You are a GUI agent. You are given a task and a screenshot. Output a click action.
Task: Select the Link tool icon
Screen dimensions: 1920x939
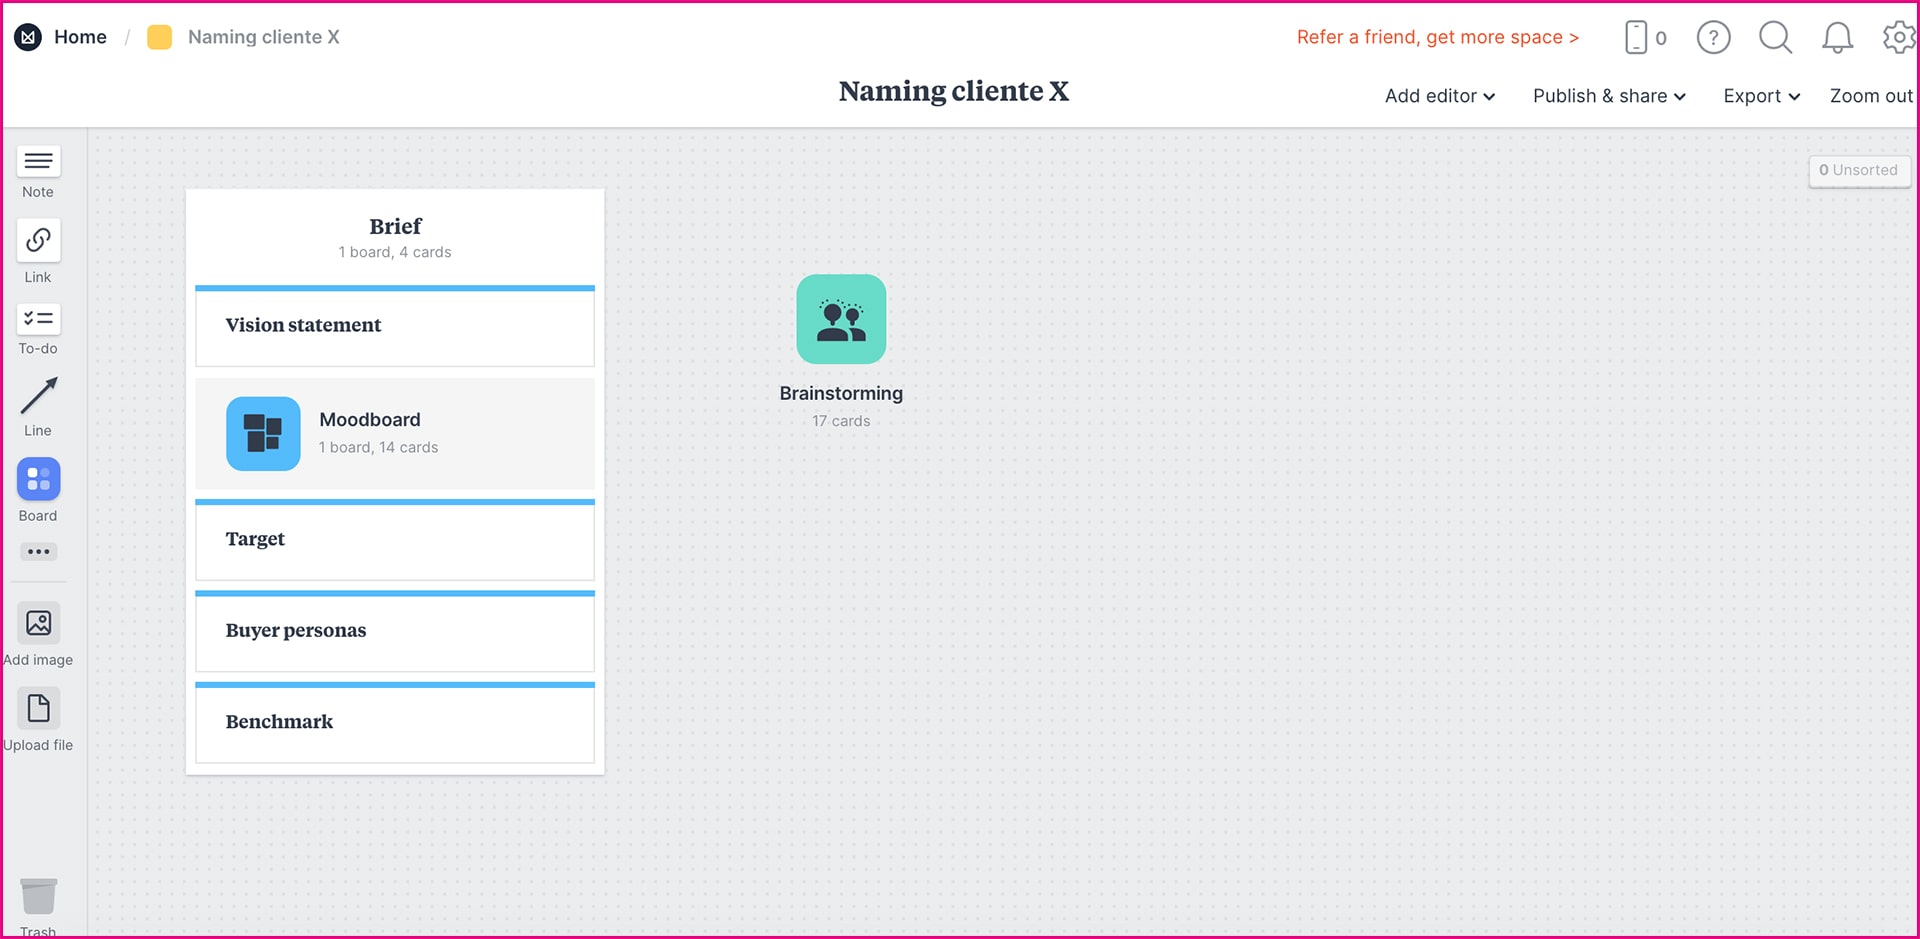pyautogui.click(x=38, y=241)
